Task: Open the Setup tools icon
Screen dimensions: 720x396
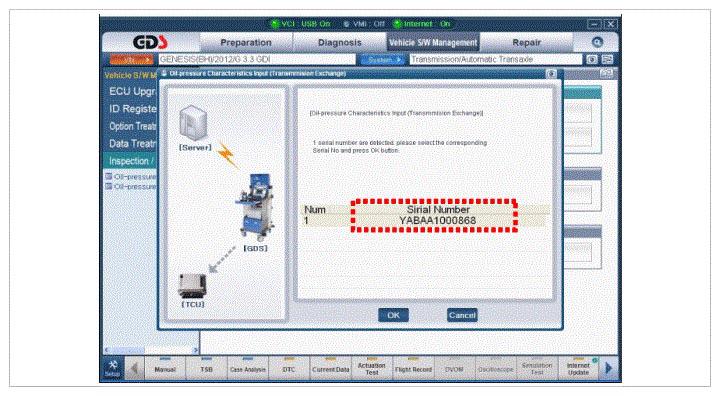Action: 112,368
